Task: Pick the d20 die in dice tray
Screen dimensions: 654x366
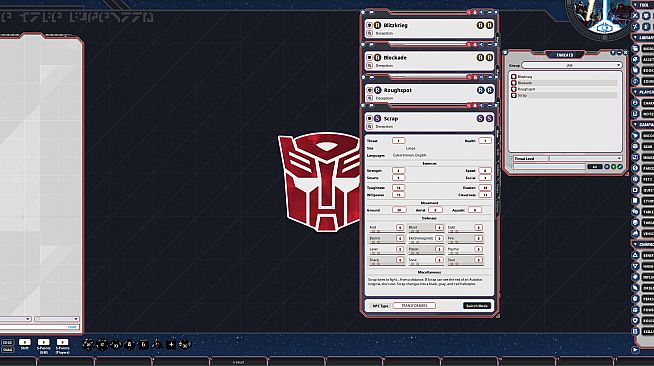Action: tap(88, 344)
